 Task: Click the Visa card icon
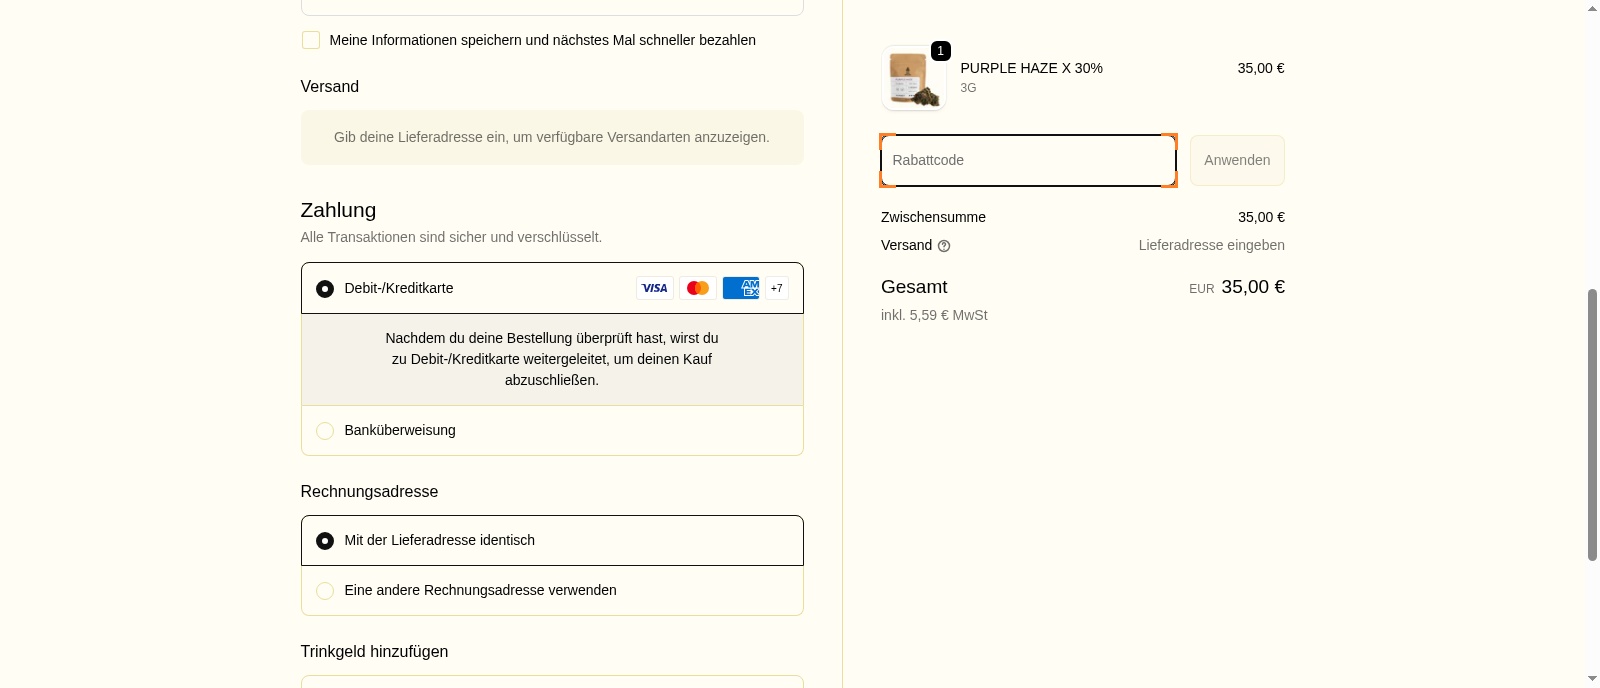[655, 288]
